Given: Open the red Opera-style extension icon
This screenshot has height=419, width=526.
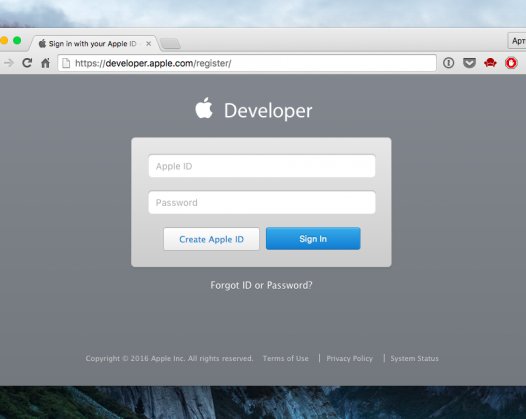Looking at the screenshot, I should [x=511, y=63].
